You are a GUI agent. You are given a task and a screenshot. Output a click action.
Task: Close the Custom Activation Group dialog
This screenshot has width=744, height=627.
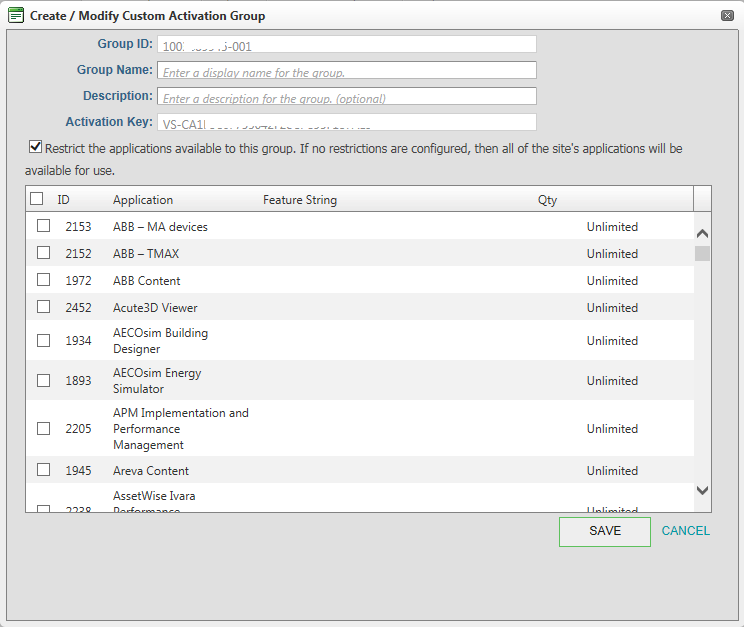(x=727, y=16)
